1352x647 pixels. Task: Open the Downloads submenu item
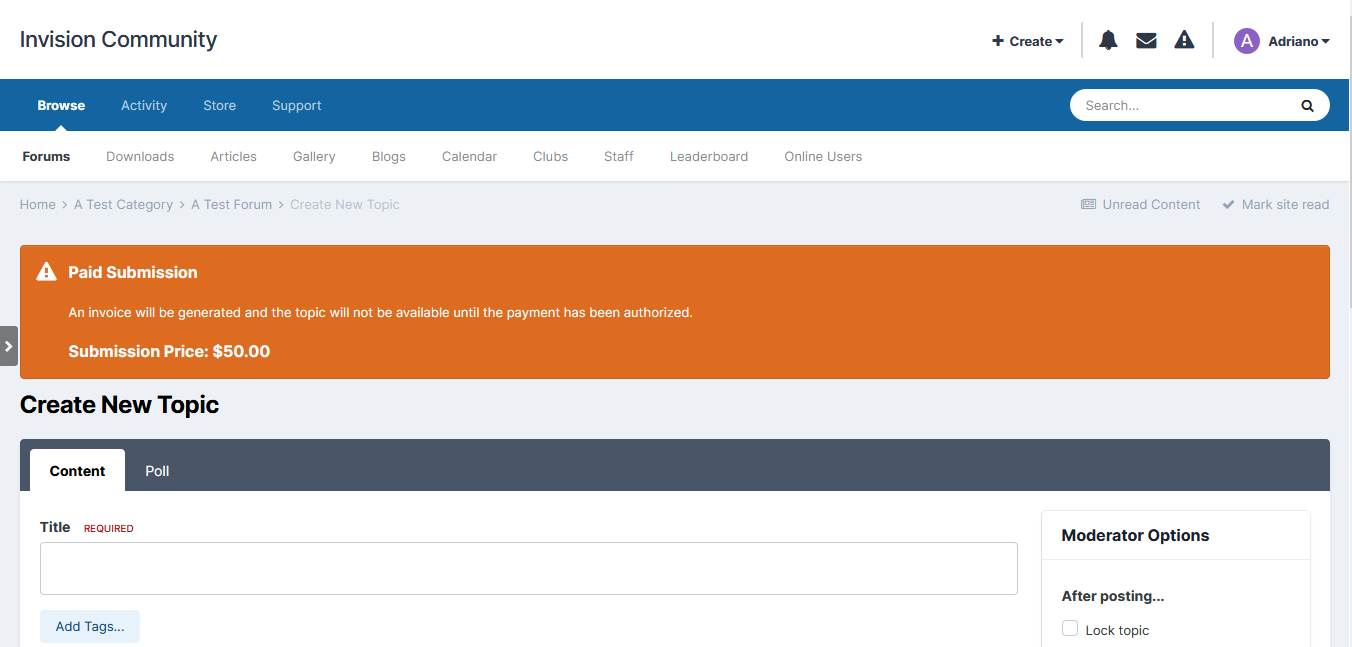click(x=140, y=156)
